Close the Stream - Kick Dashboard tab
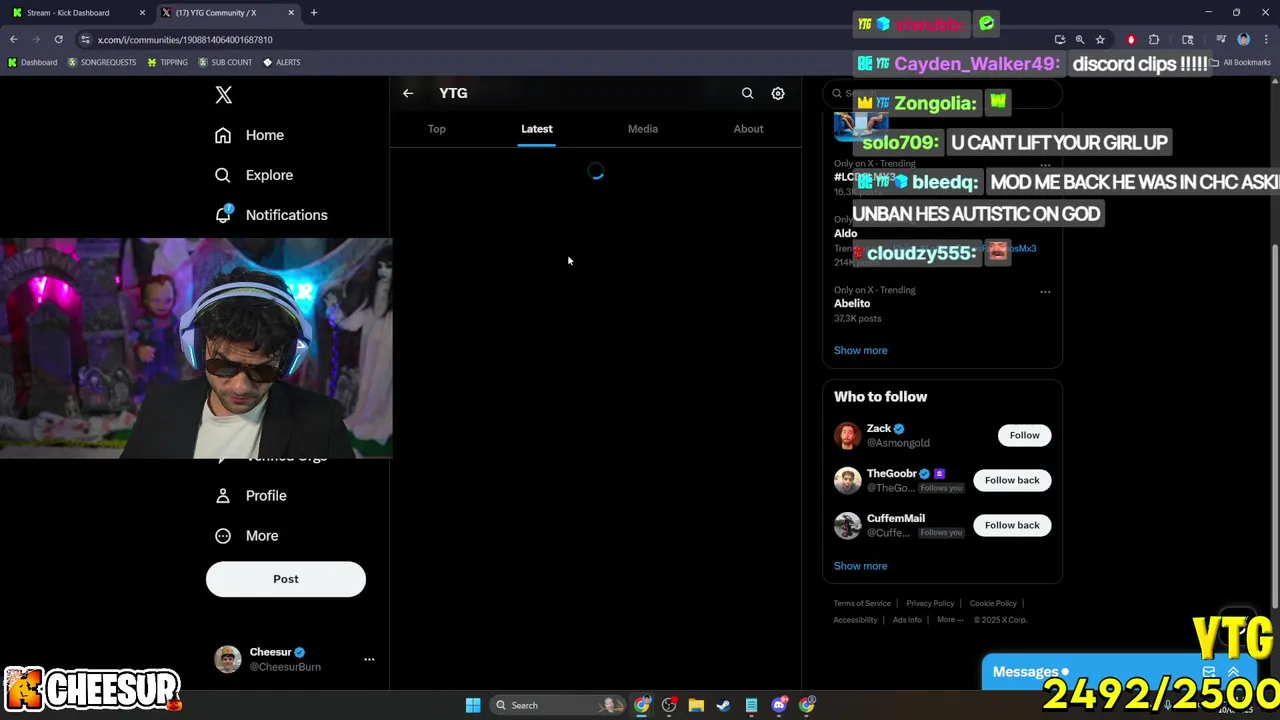Viewport: 1280px width, 720px height. [x=142, y=13]
